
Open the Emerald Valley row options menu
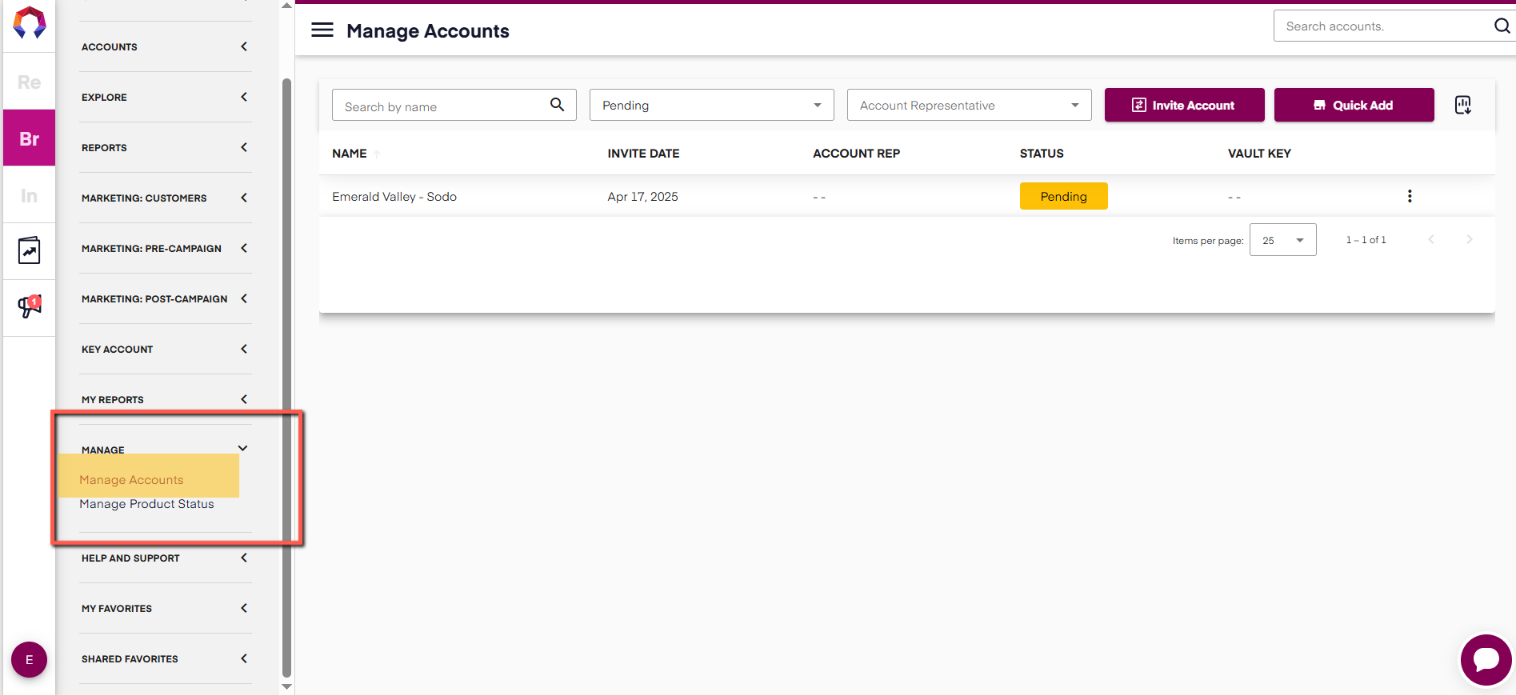coord(1409,196)
